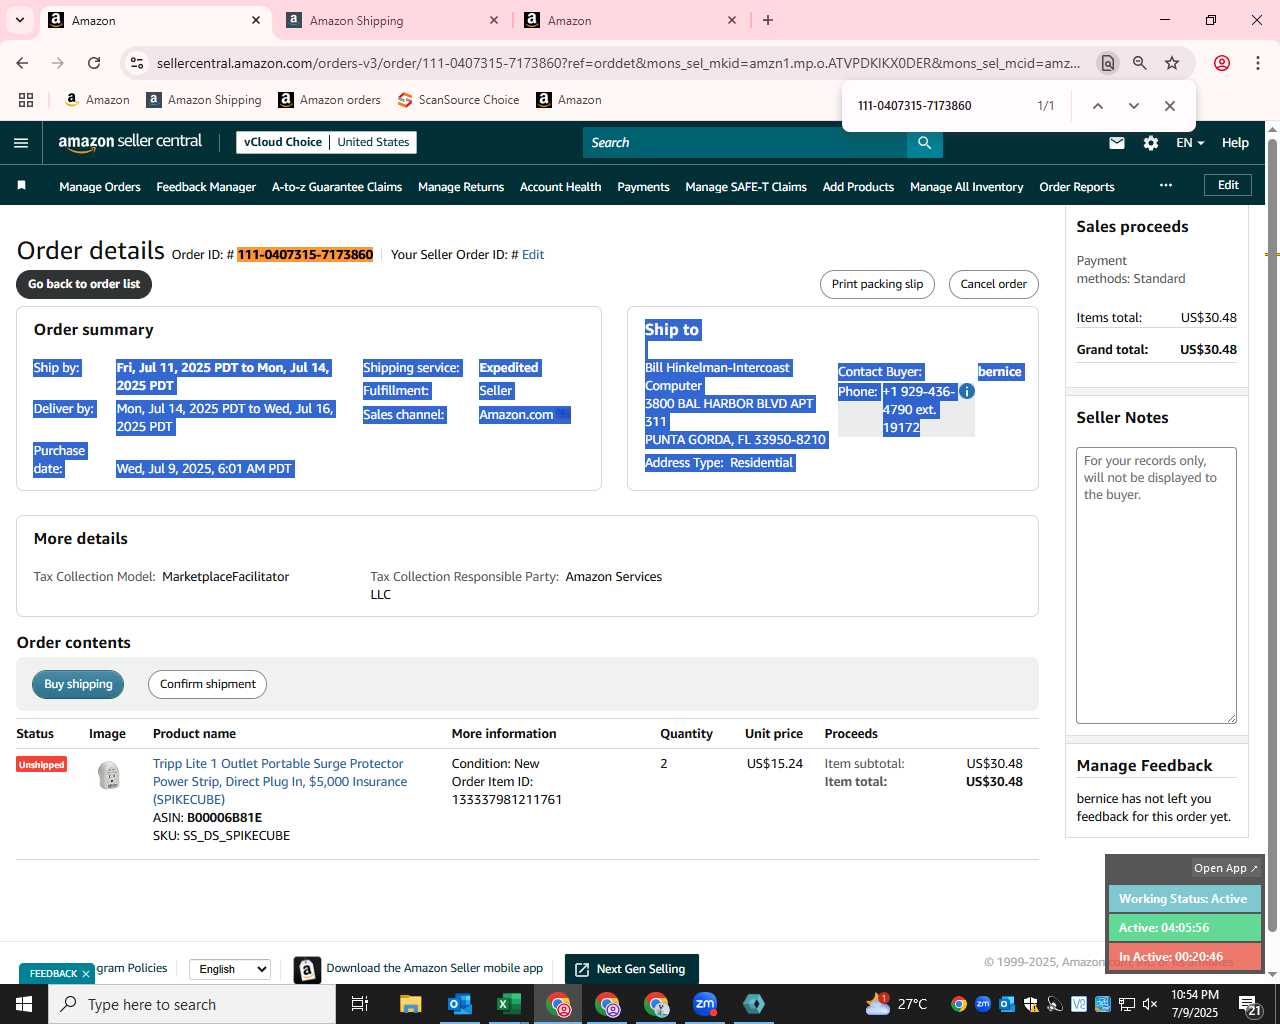Open the English language select box
This screenshot has width=1280, height=1024.
coord(230,969)
